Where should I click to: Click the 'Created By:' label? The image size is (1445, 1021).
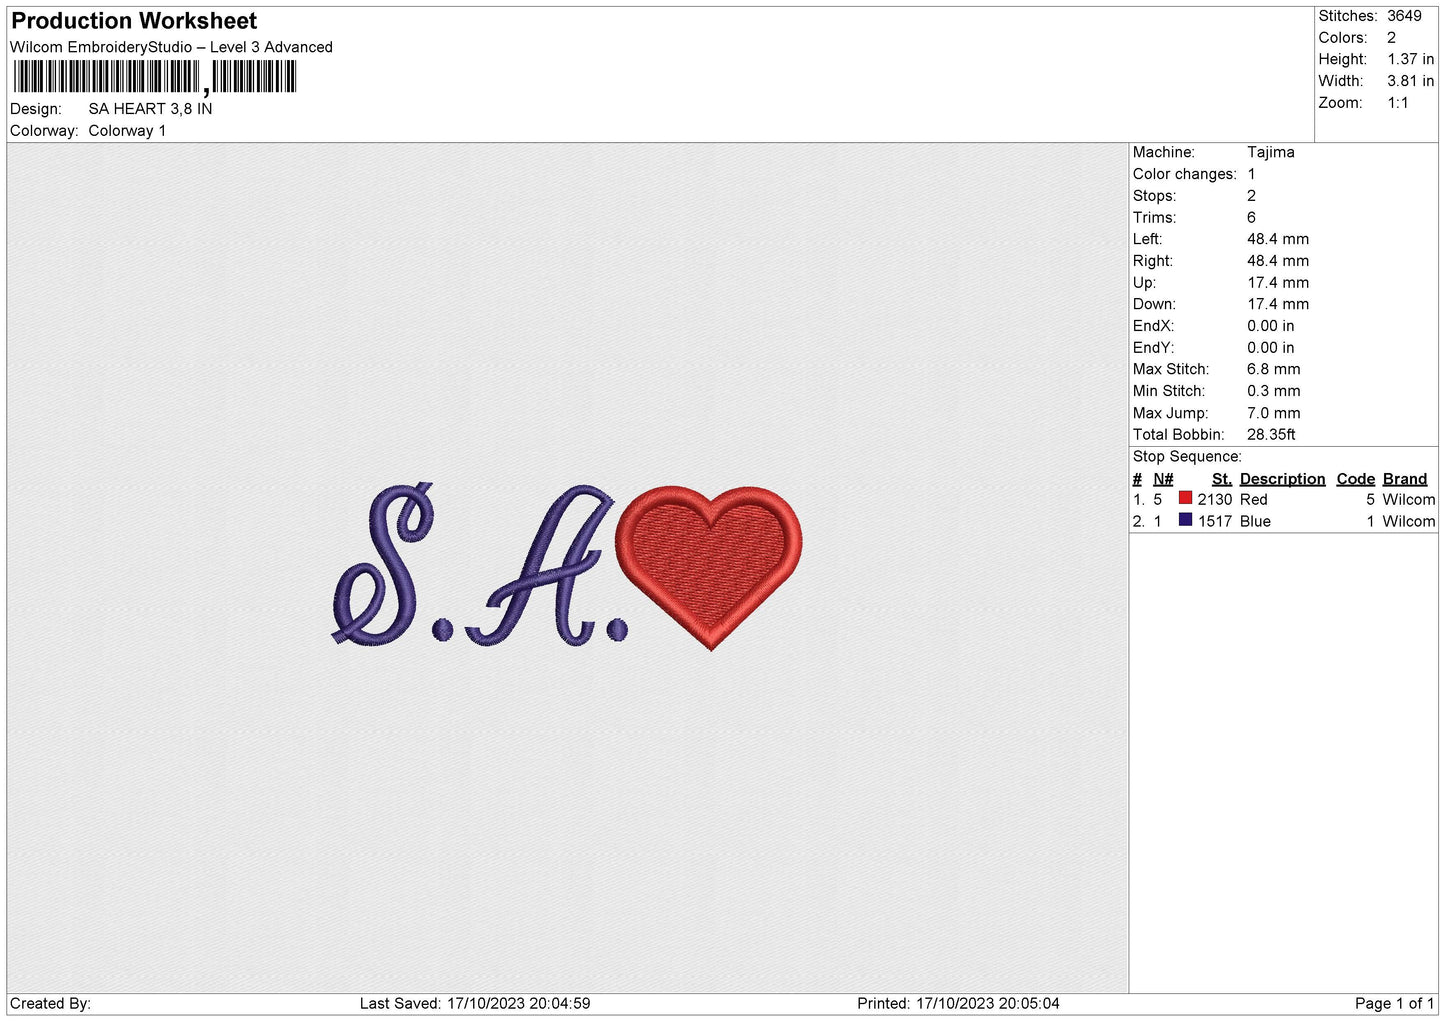pos(50,1004)
